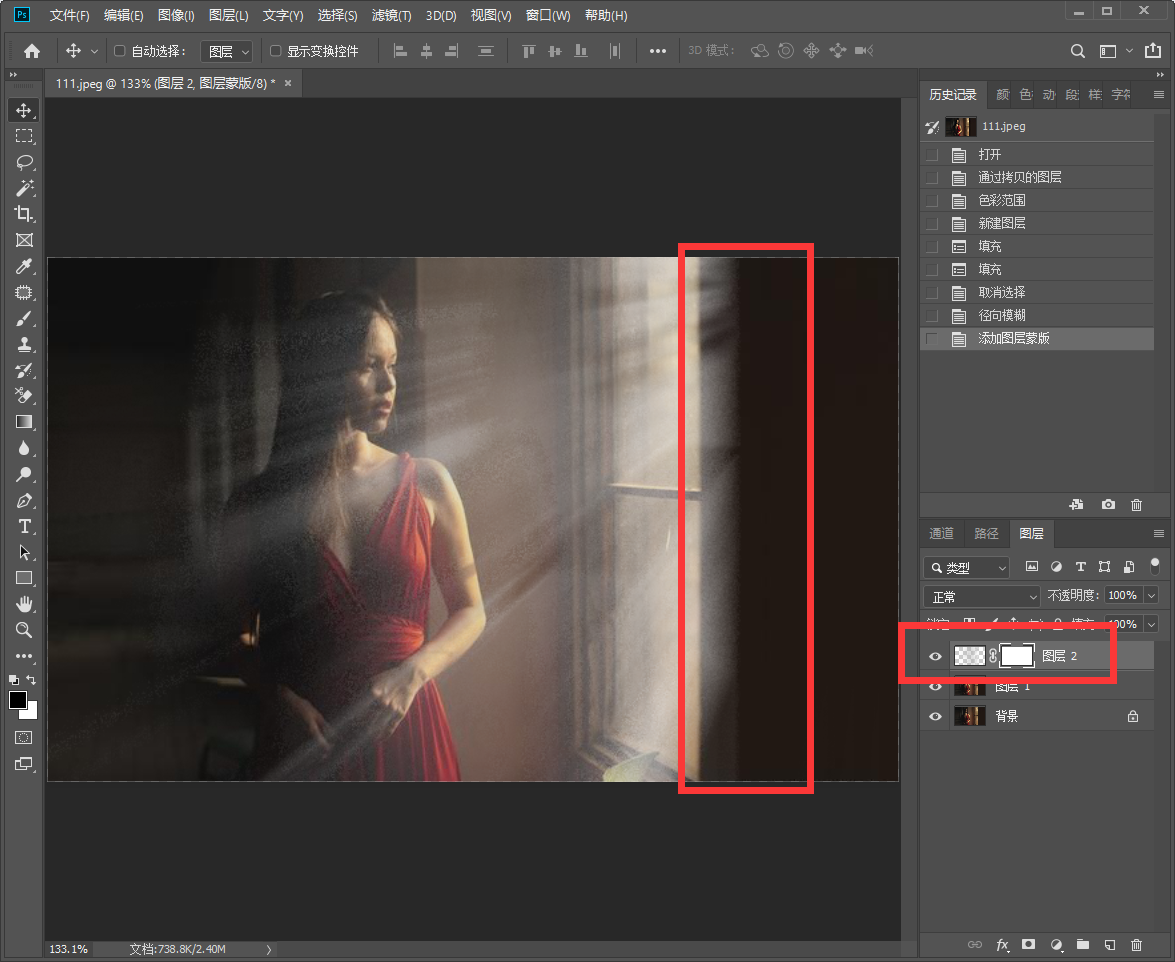The width and height of the screenshot is (1175, 962).
Task: Hide the 图层 1 layer
Action: coord(935,686)
